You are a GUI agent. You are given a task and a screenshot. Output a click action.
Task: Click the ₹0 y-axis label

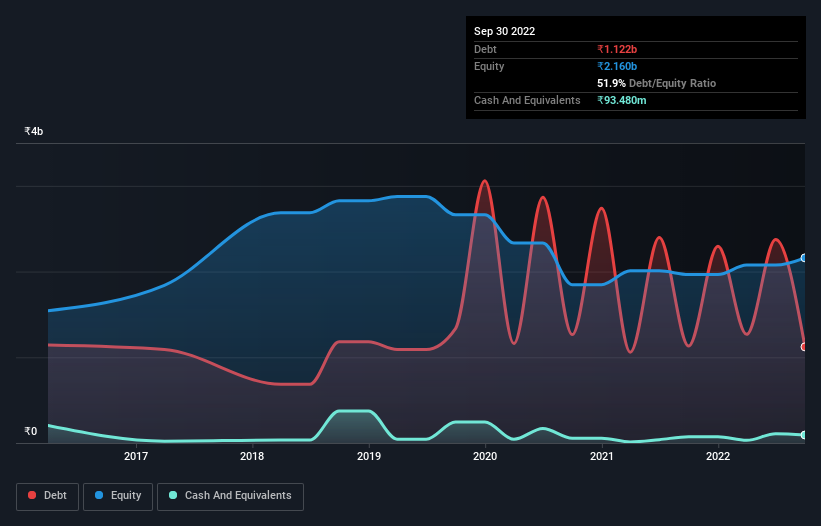31,431
